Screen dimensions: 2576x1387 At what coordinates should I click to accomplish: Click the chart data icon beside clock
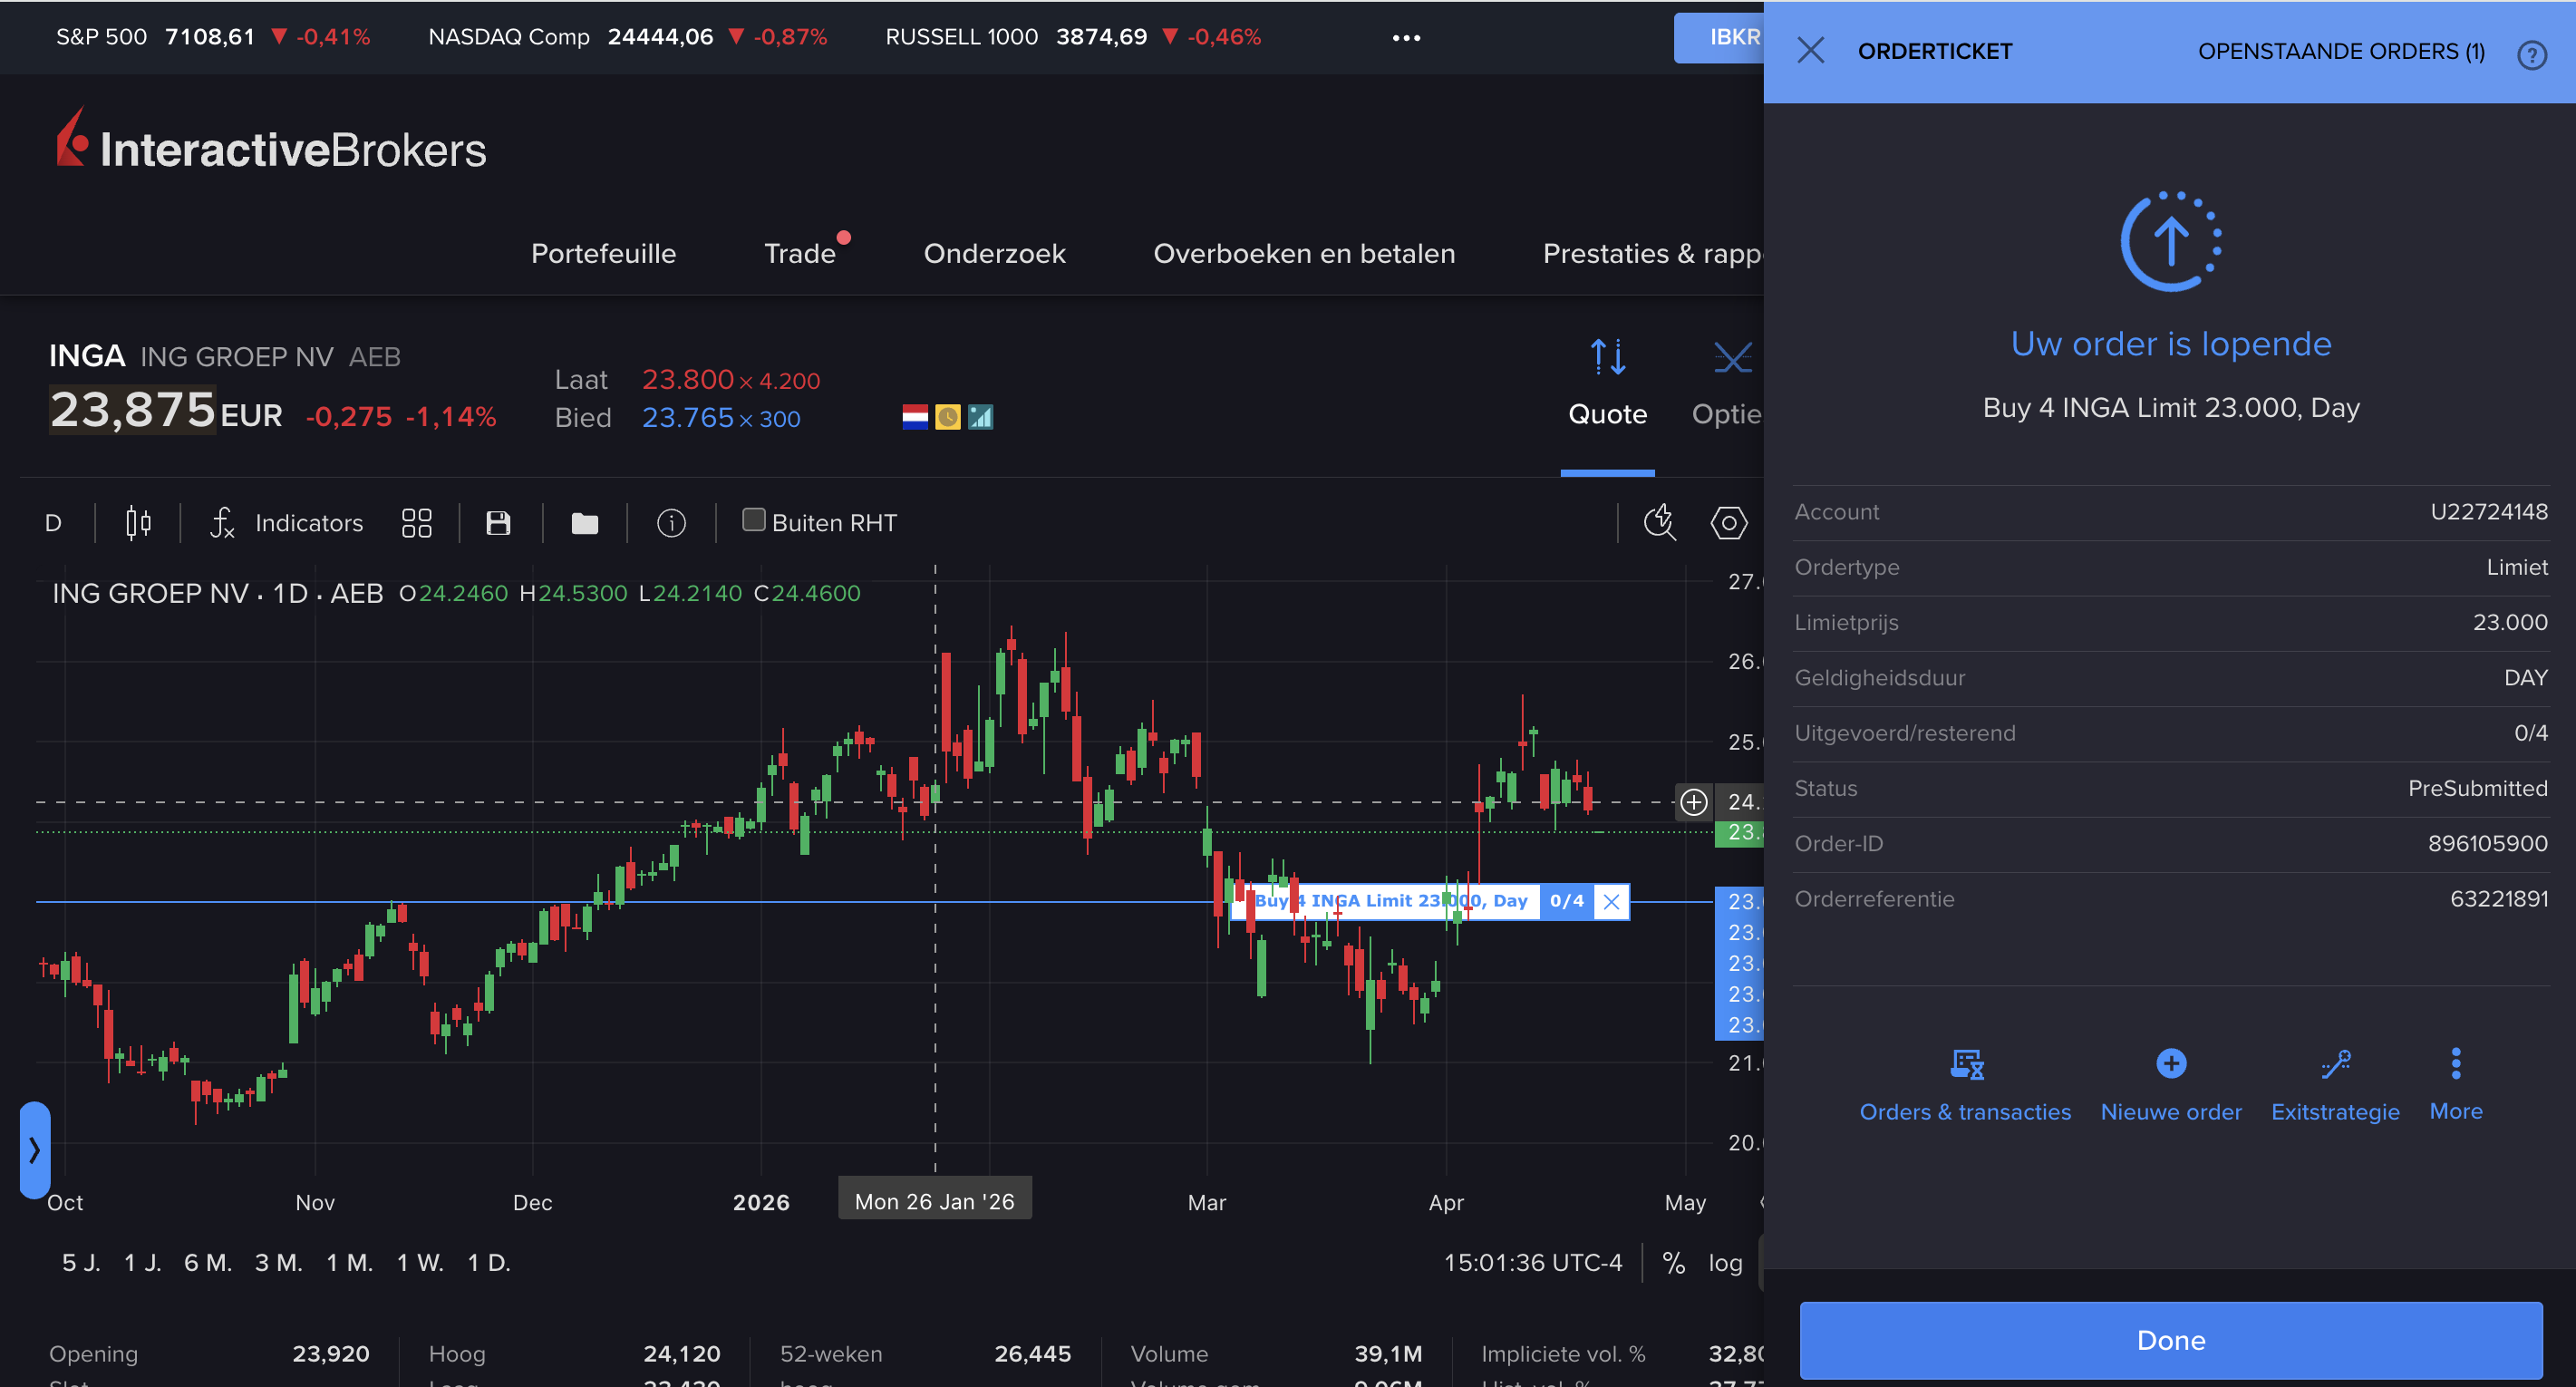(980, 417)
